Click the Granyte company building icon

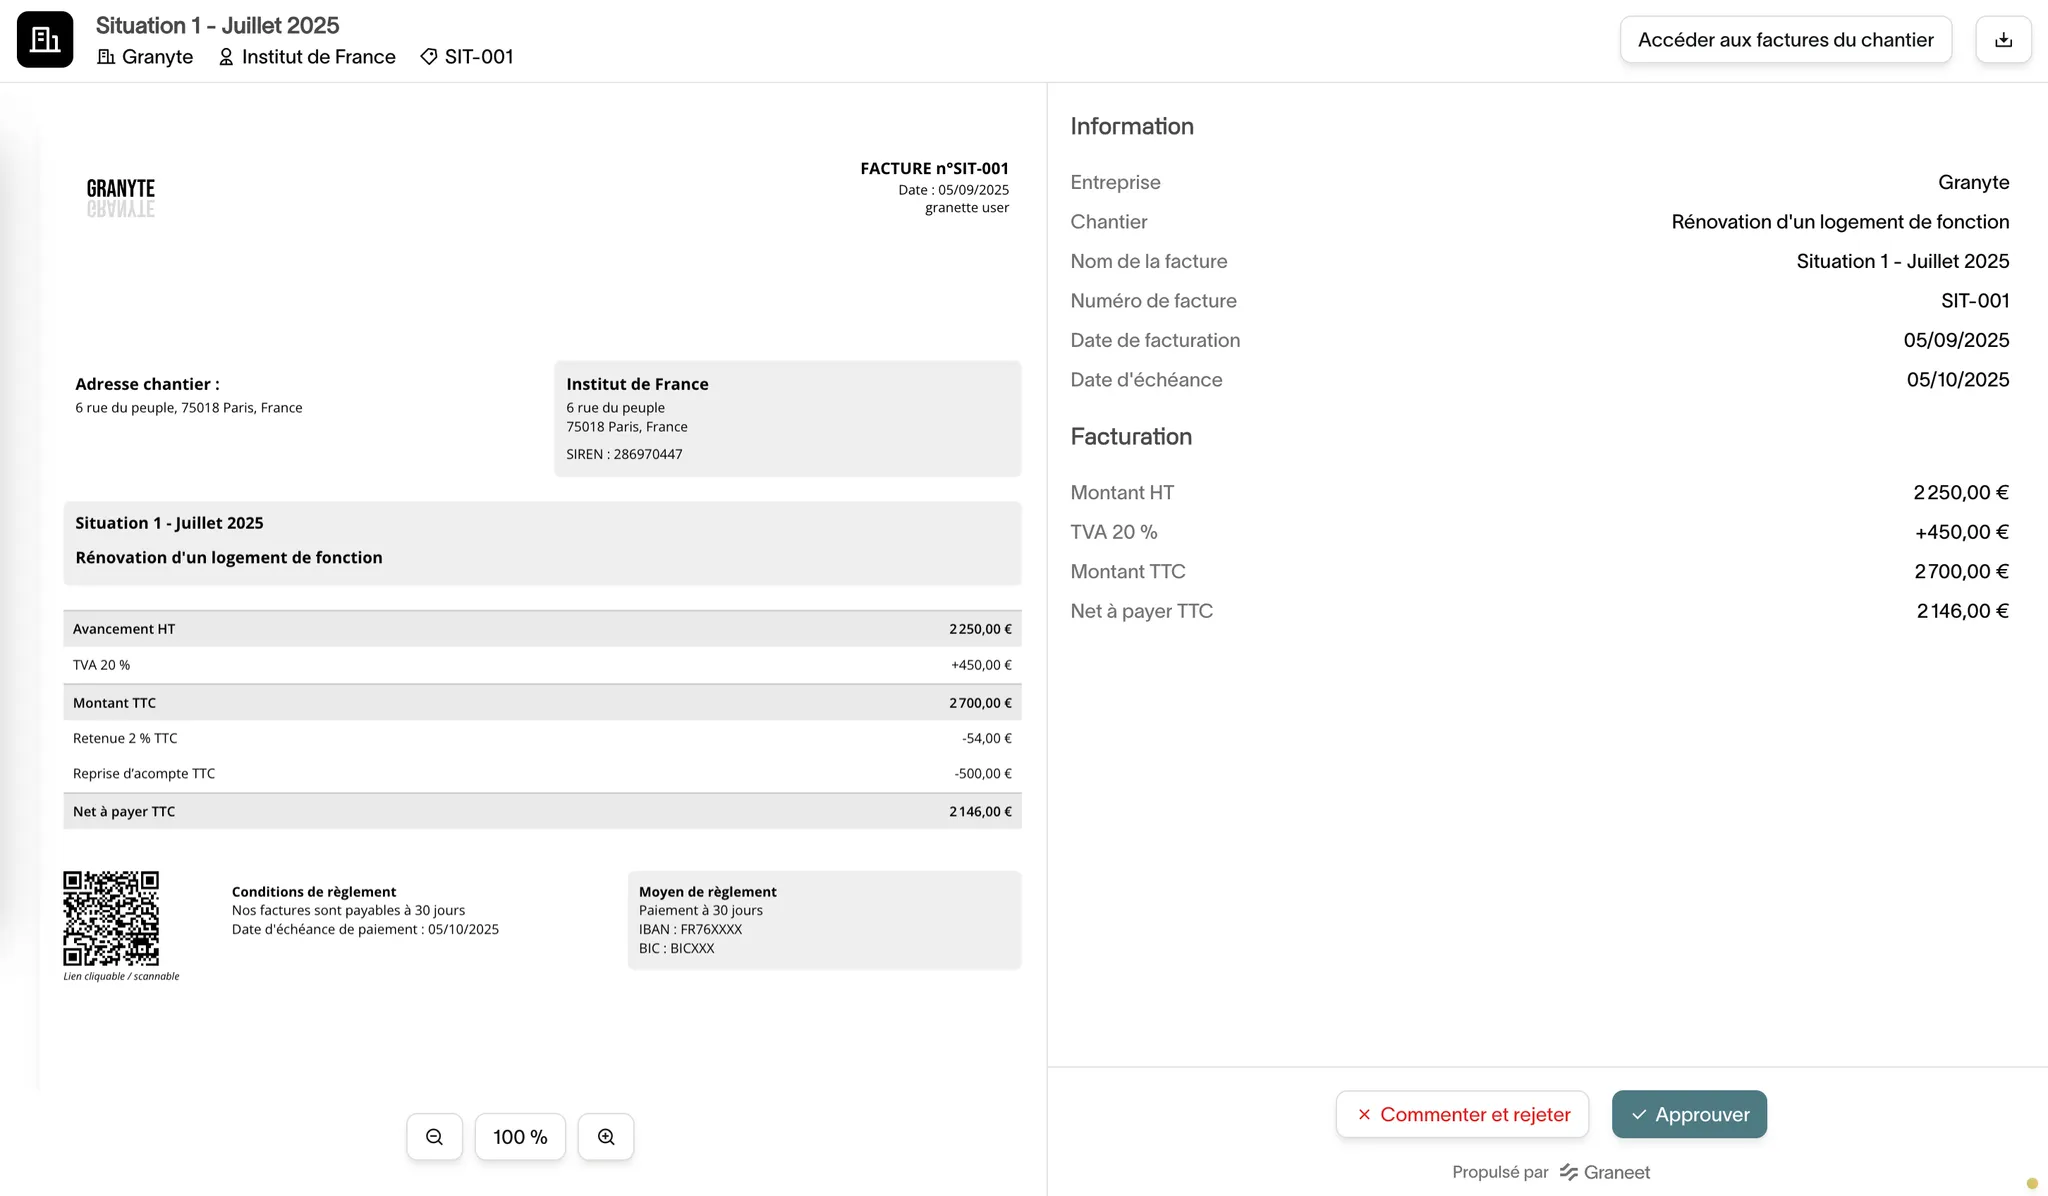pyautogui.click(x=106, y=57)
